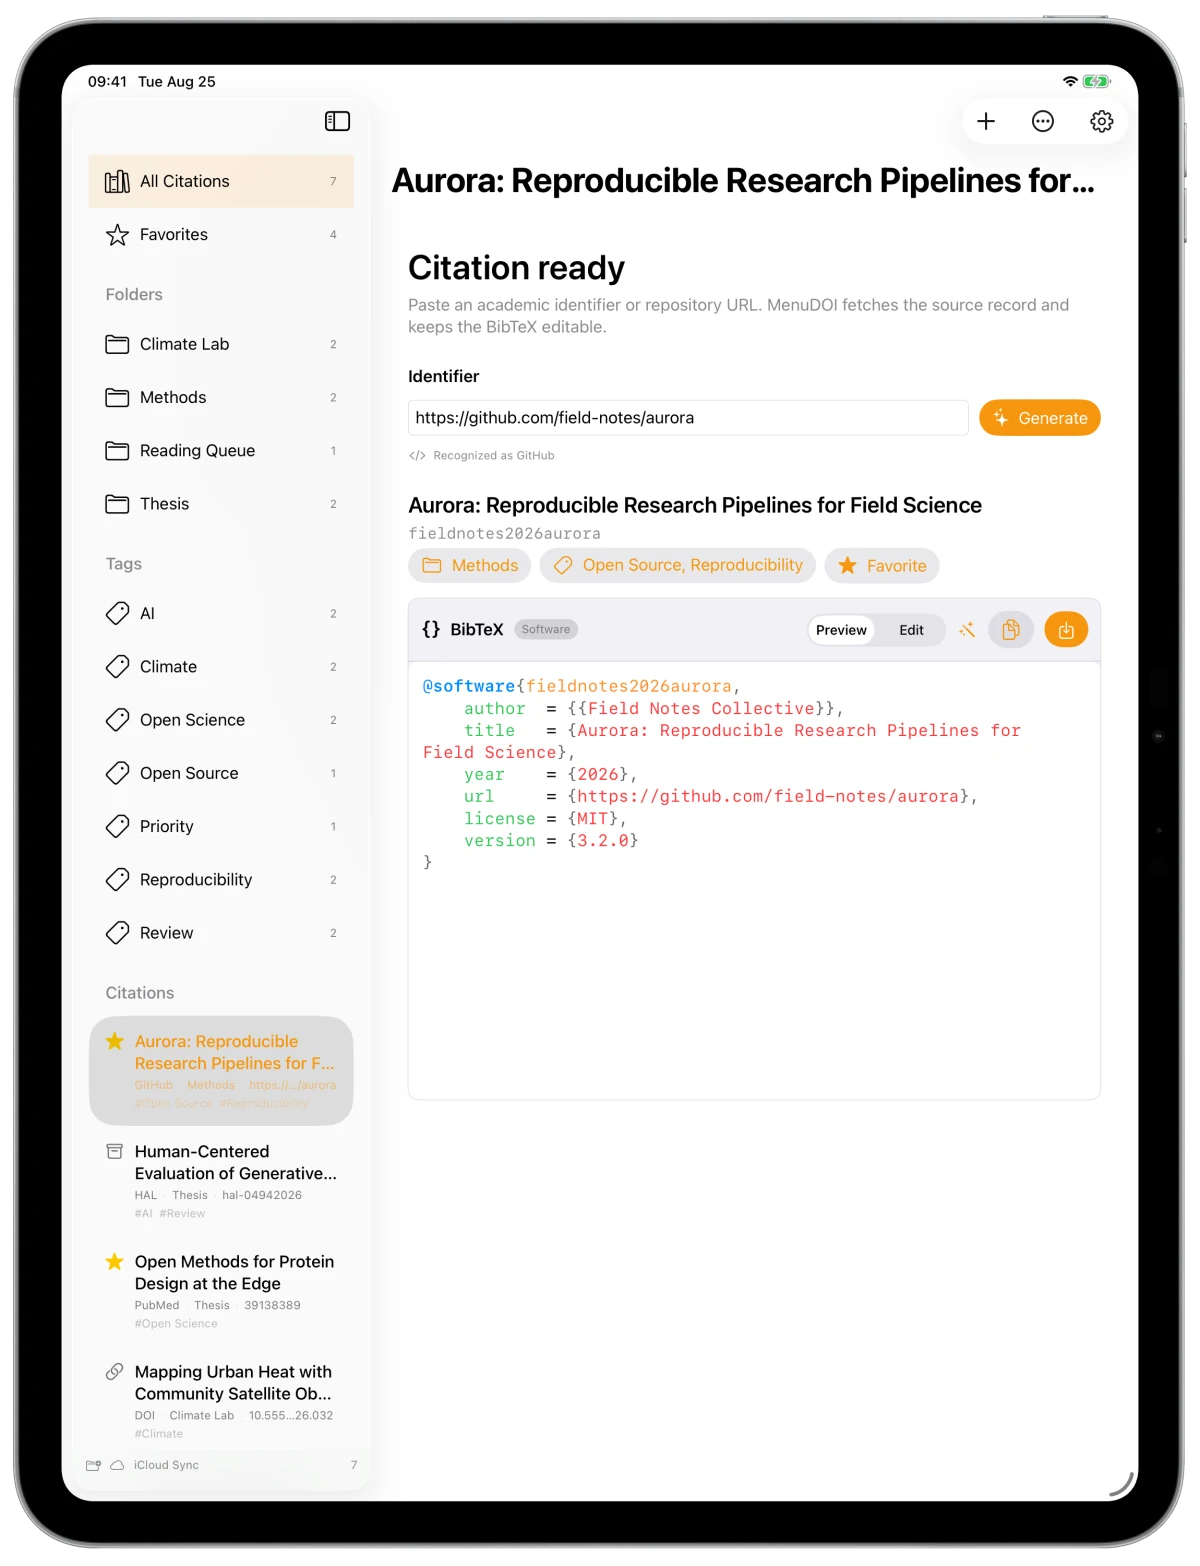Select the Aurora citation in list
1200x1566 pixels.
point(221,1071)
